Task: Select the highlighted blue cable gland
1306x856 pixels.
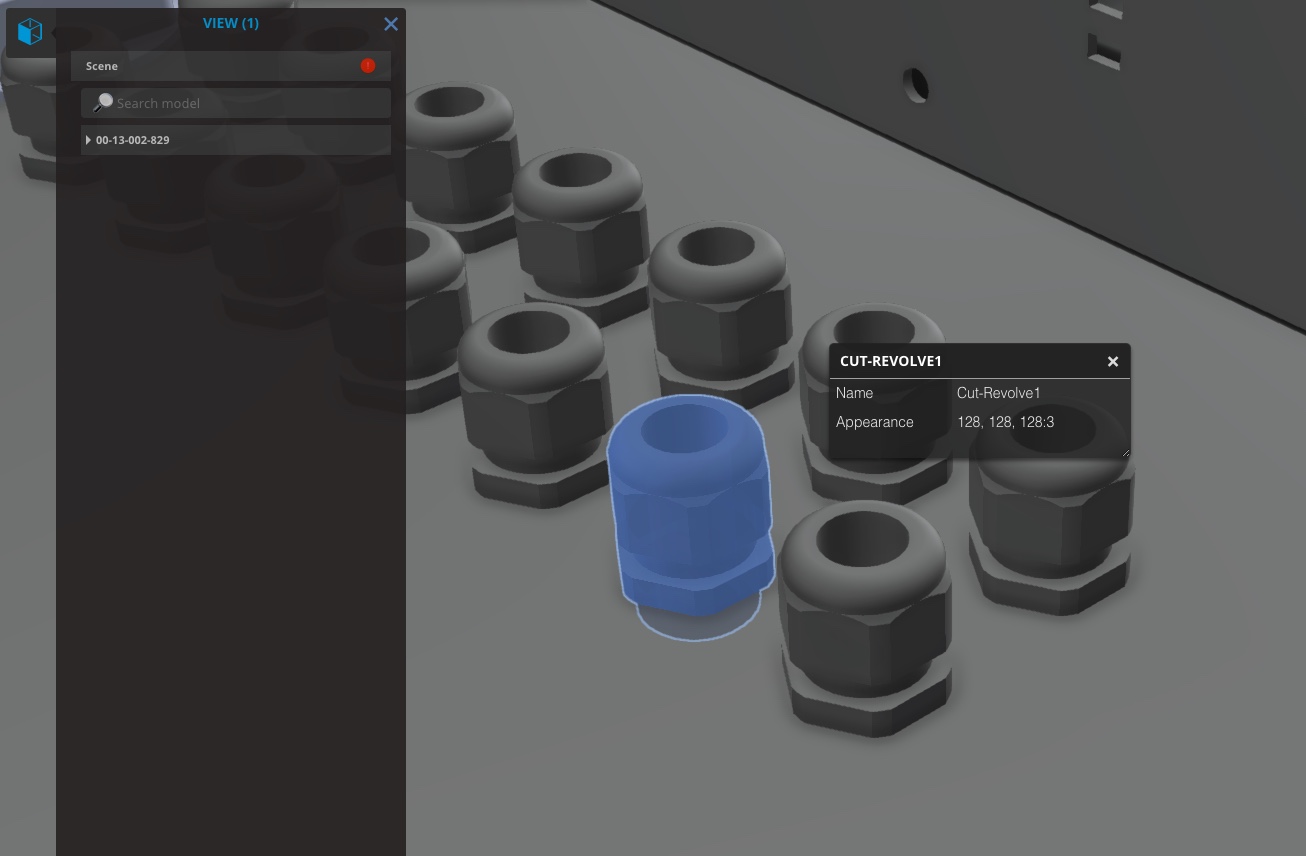Action: (690, 520)
